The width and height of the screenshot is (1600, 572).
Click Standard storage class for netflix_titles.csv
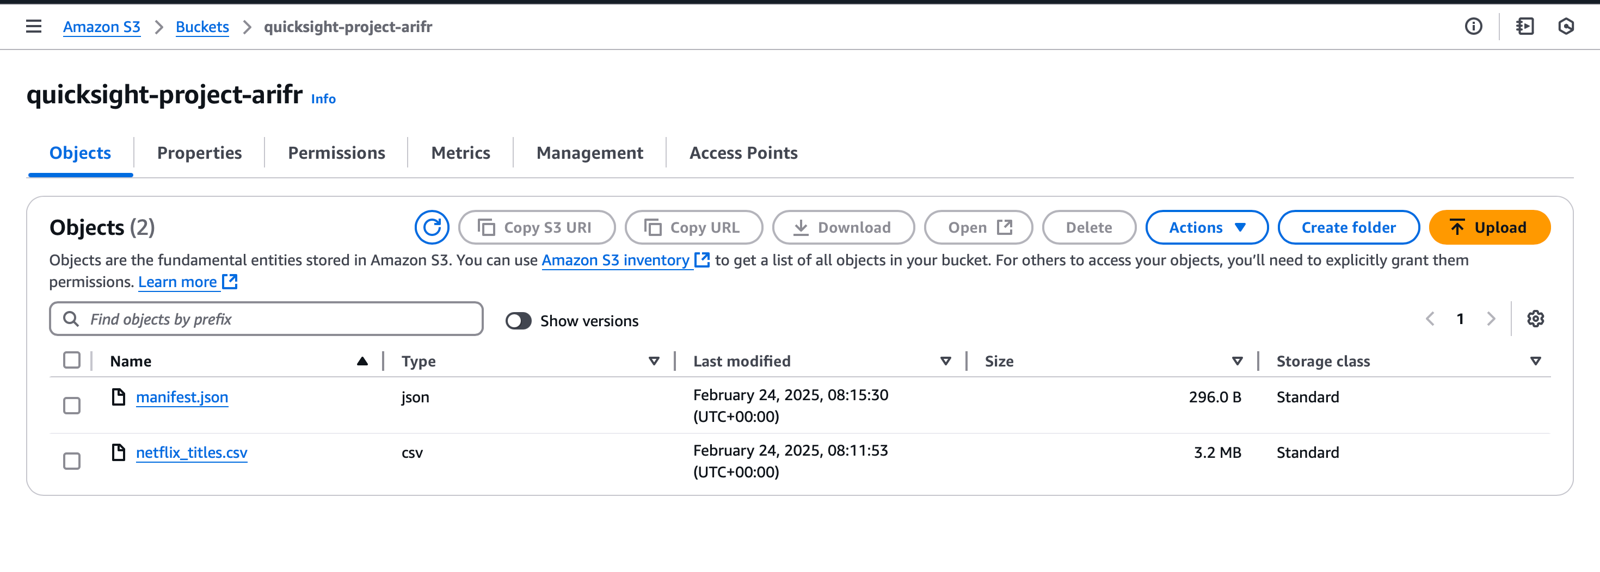(1307, 453)
